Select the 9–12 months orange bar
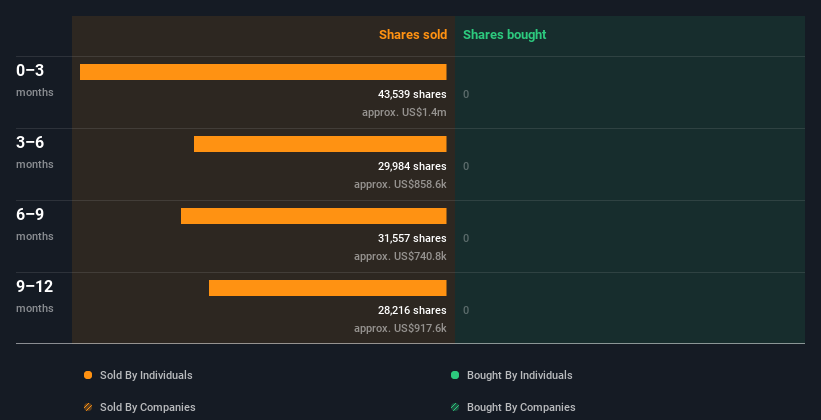Image resolution: width=821 pixels, height=420 pixels. click(x=328, y=288)
